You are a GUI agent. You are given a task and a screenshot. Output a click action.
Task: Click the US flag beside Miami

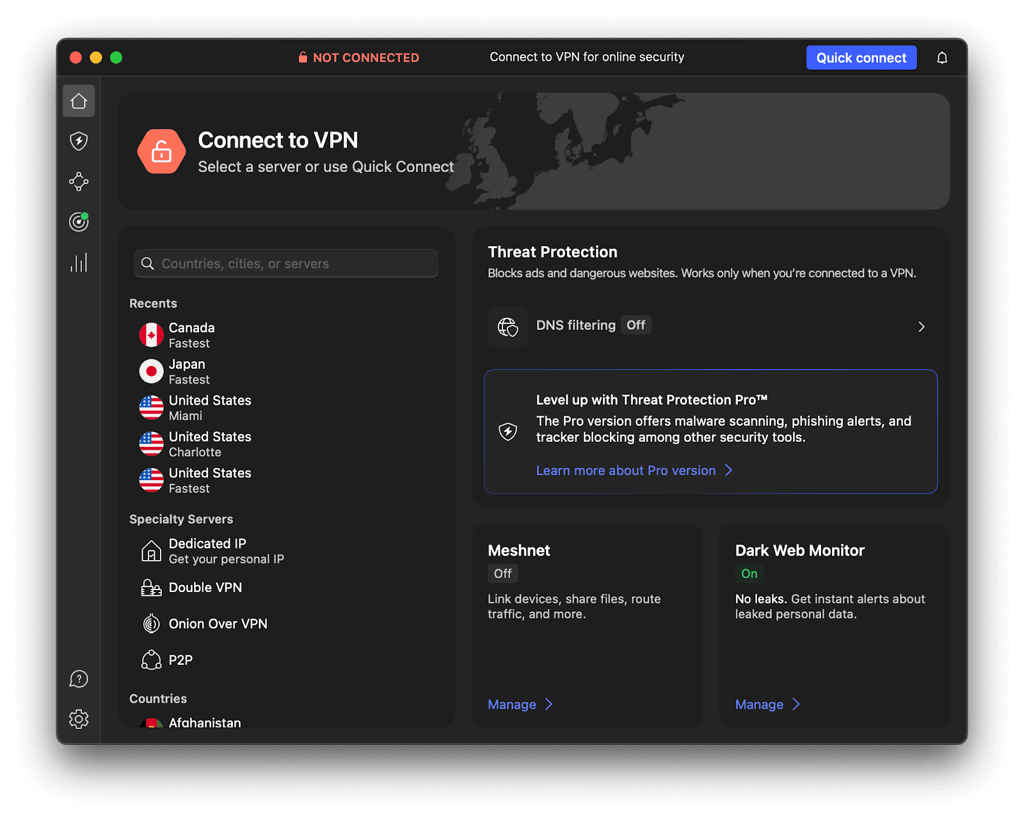[151, 408]
